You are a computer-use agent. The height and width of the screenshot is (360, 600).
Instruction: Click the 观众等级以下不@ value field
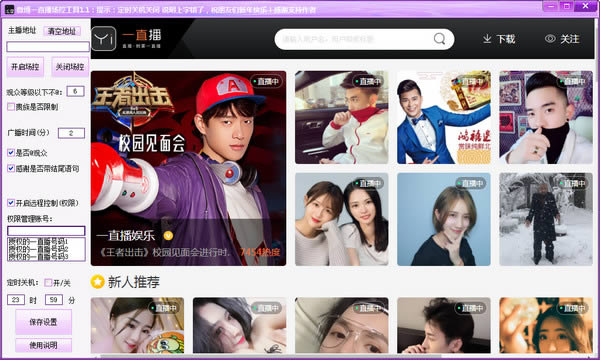point(75,91)
